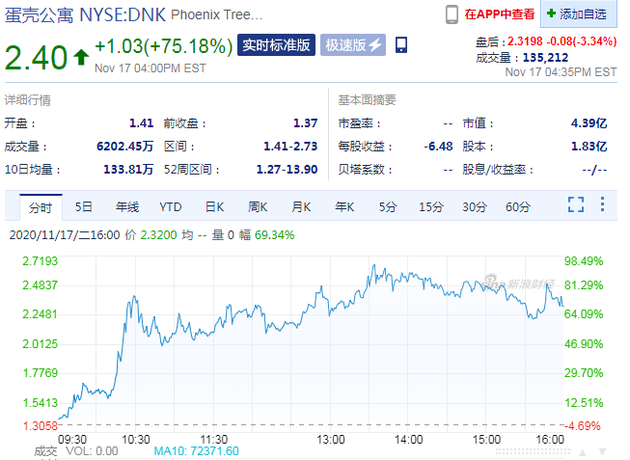Click the -4.69% percent axis label
The width and height of the screenshot is (630, 460).
tap(583, 425)
